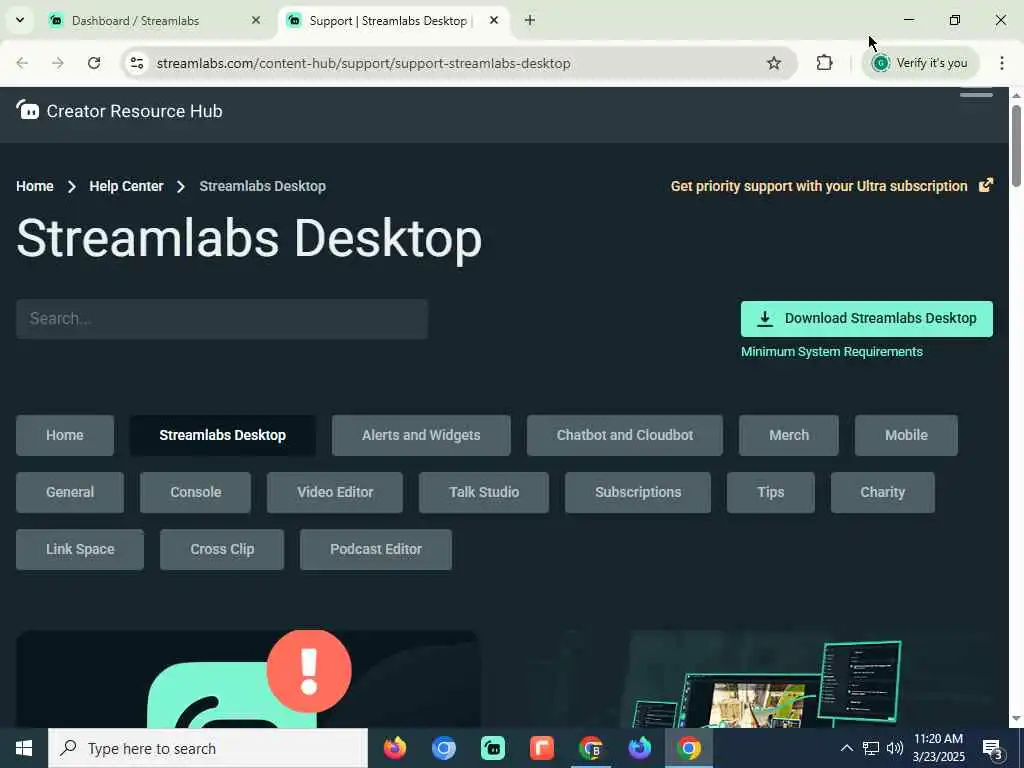Open Minimum System Requirements link
The width and height of the screenshot is (1024, 768).
tap(831, 351)
